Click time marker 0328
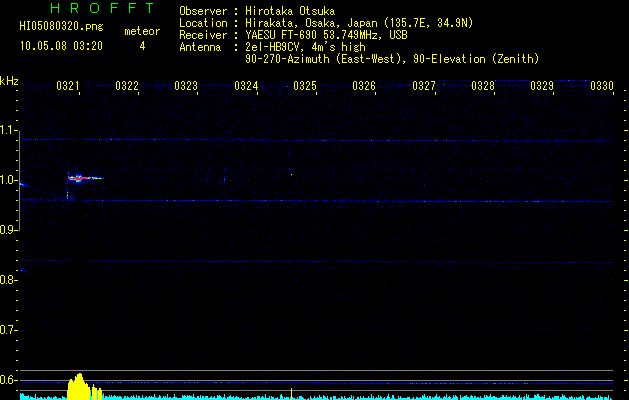 coord(483,86)
